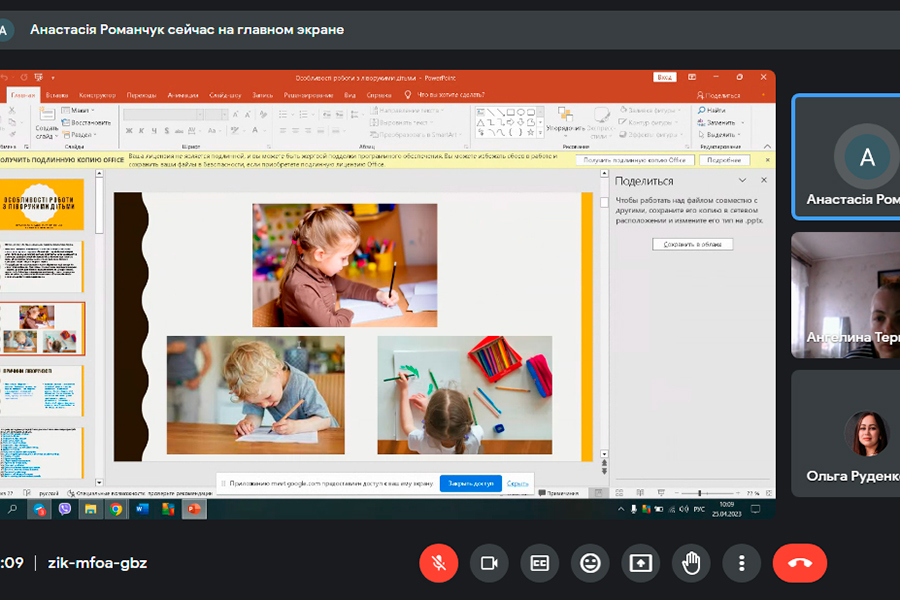This screenshot has height=600, width=900.
Task: Click the blue 'Закрыть доступ' stop-sharing button
Action: click(470, 483)
